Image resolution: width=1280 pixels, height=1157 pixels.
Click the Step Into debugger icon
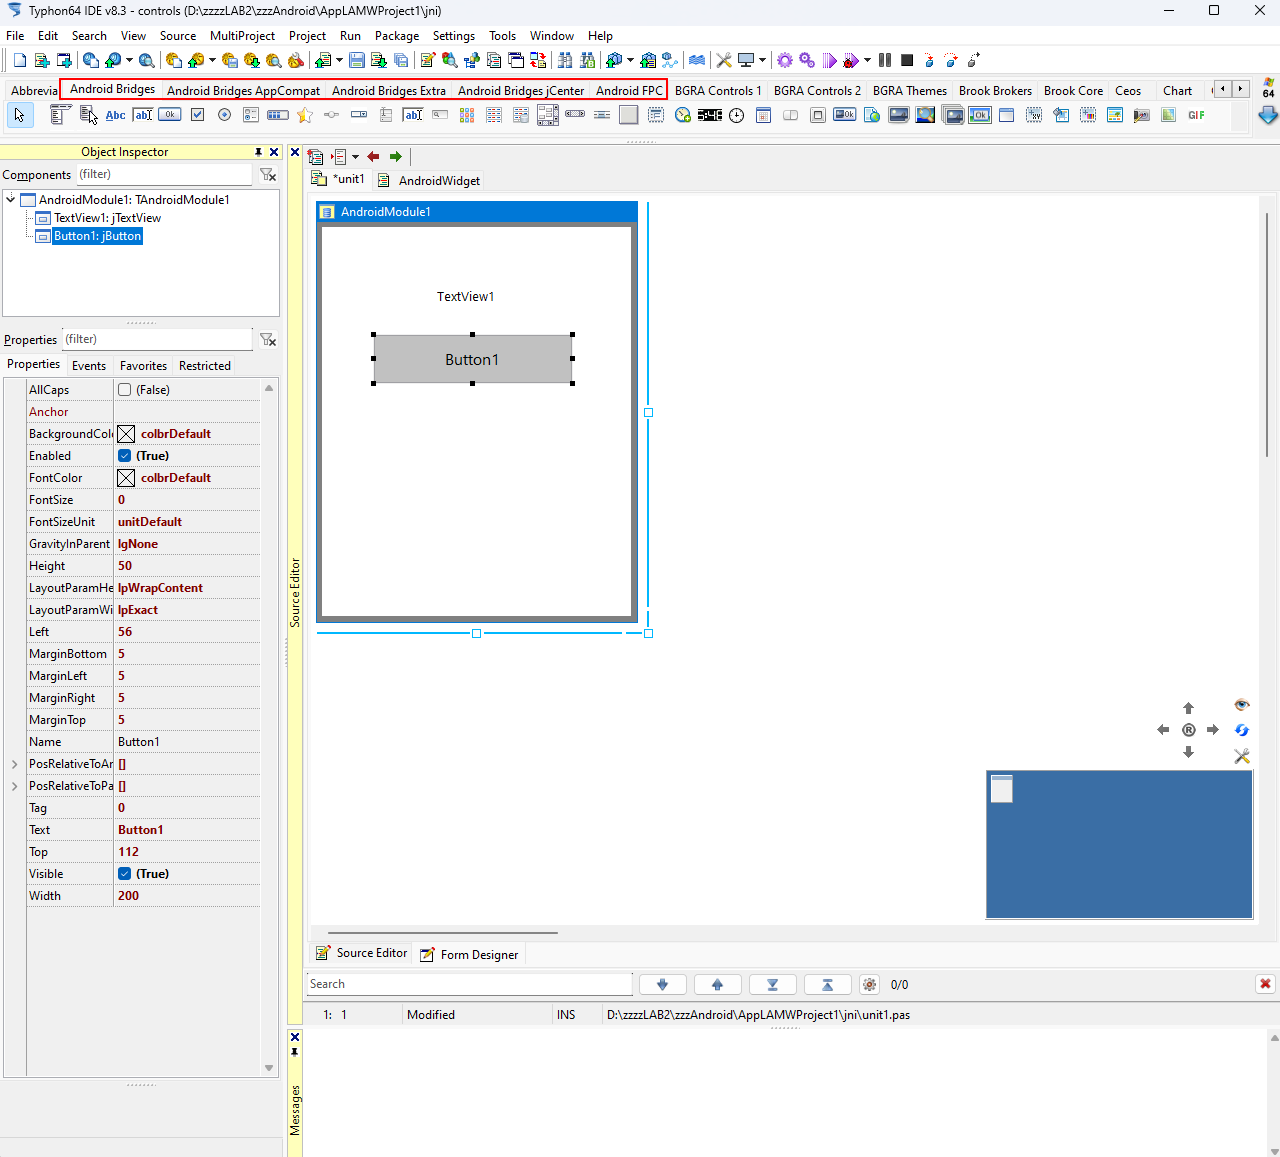point(929,61)
